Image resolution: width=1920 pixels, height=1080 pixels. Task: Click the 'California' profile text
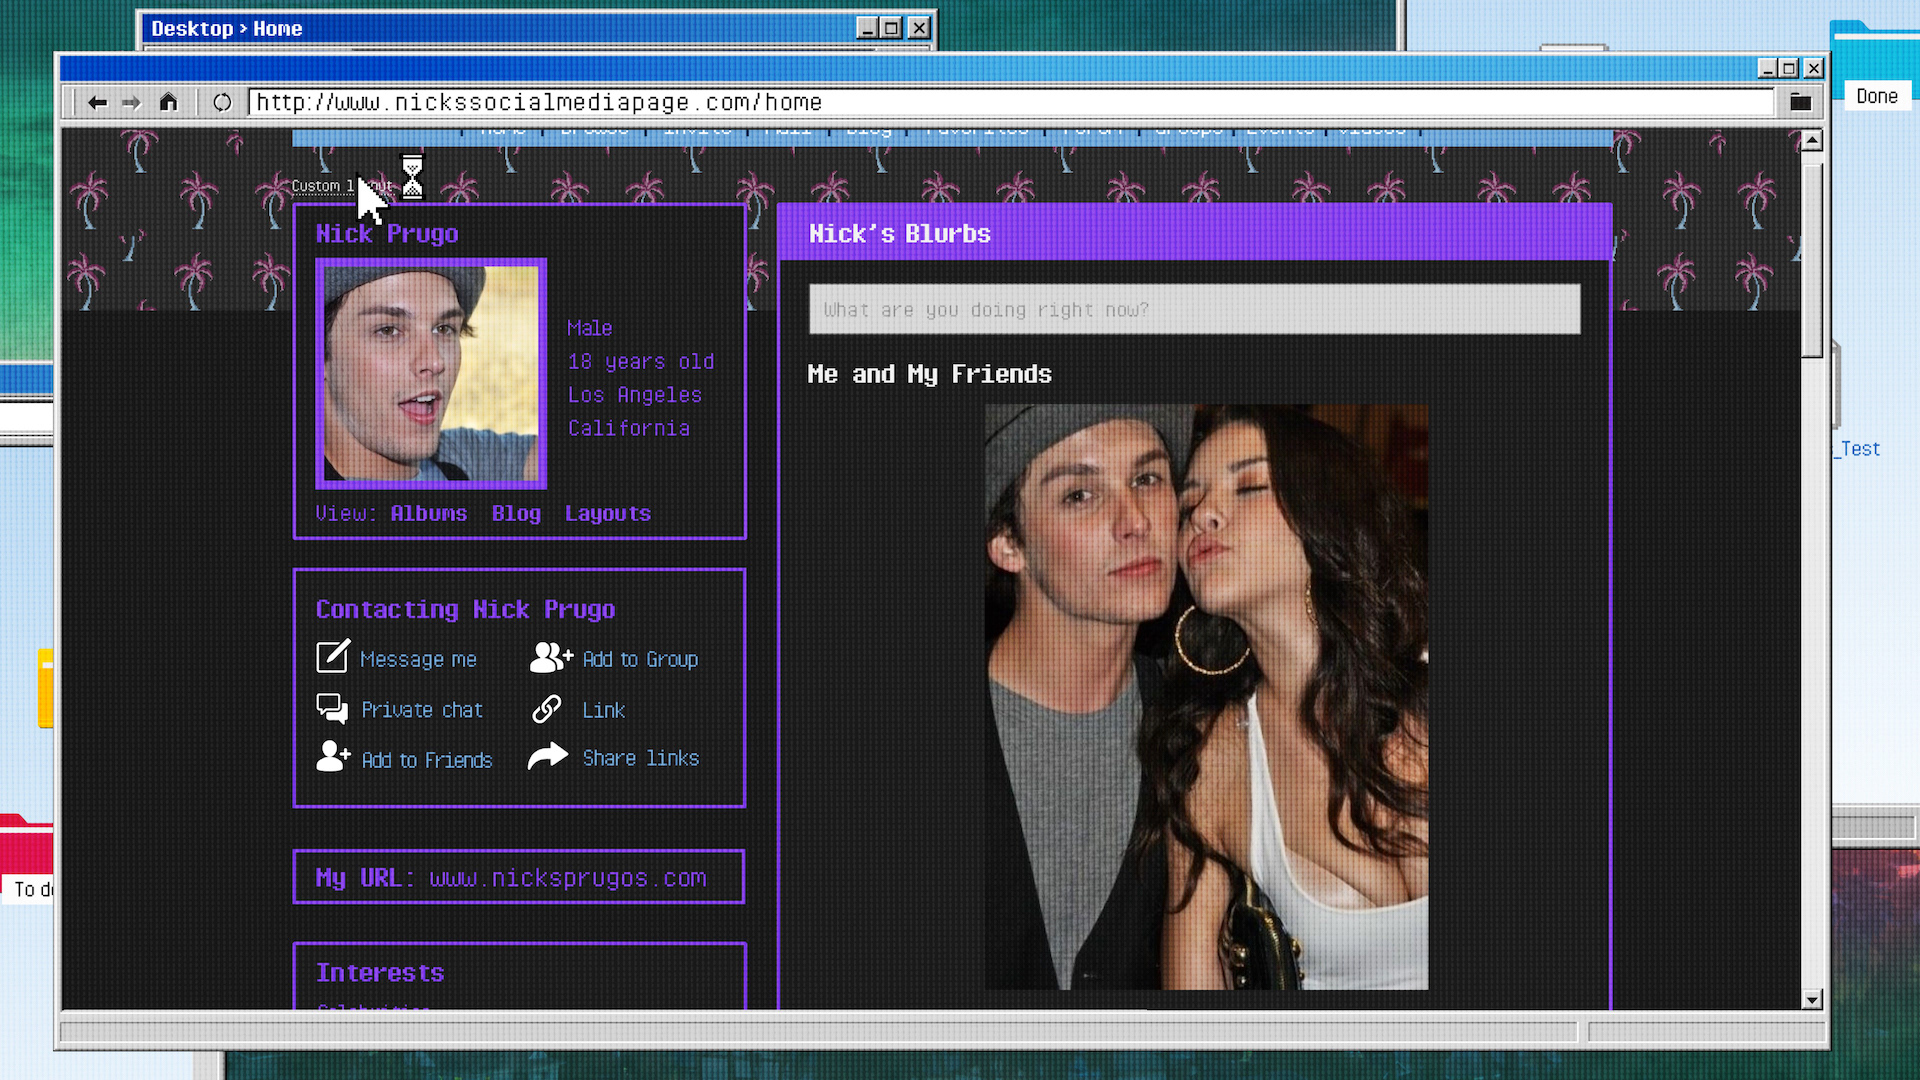(629, 428)
